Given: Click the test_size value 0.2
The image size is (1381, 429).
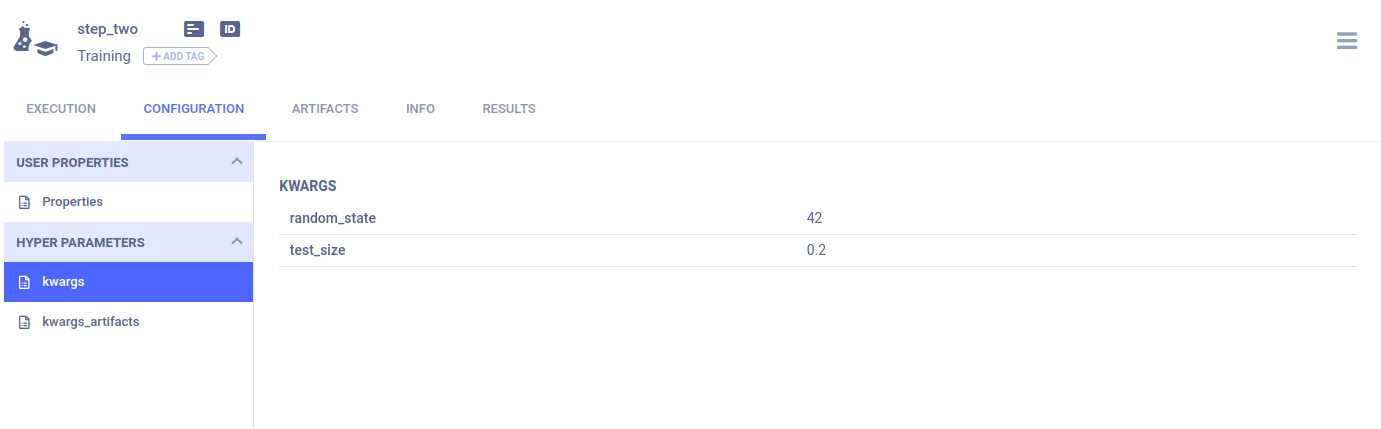Looking at the screenshot, I should (x=816, y=250).
